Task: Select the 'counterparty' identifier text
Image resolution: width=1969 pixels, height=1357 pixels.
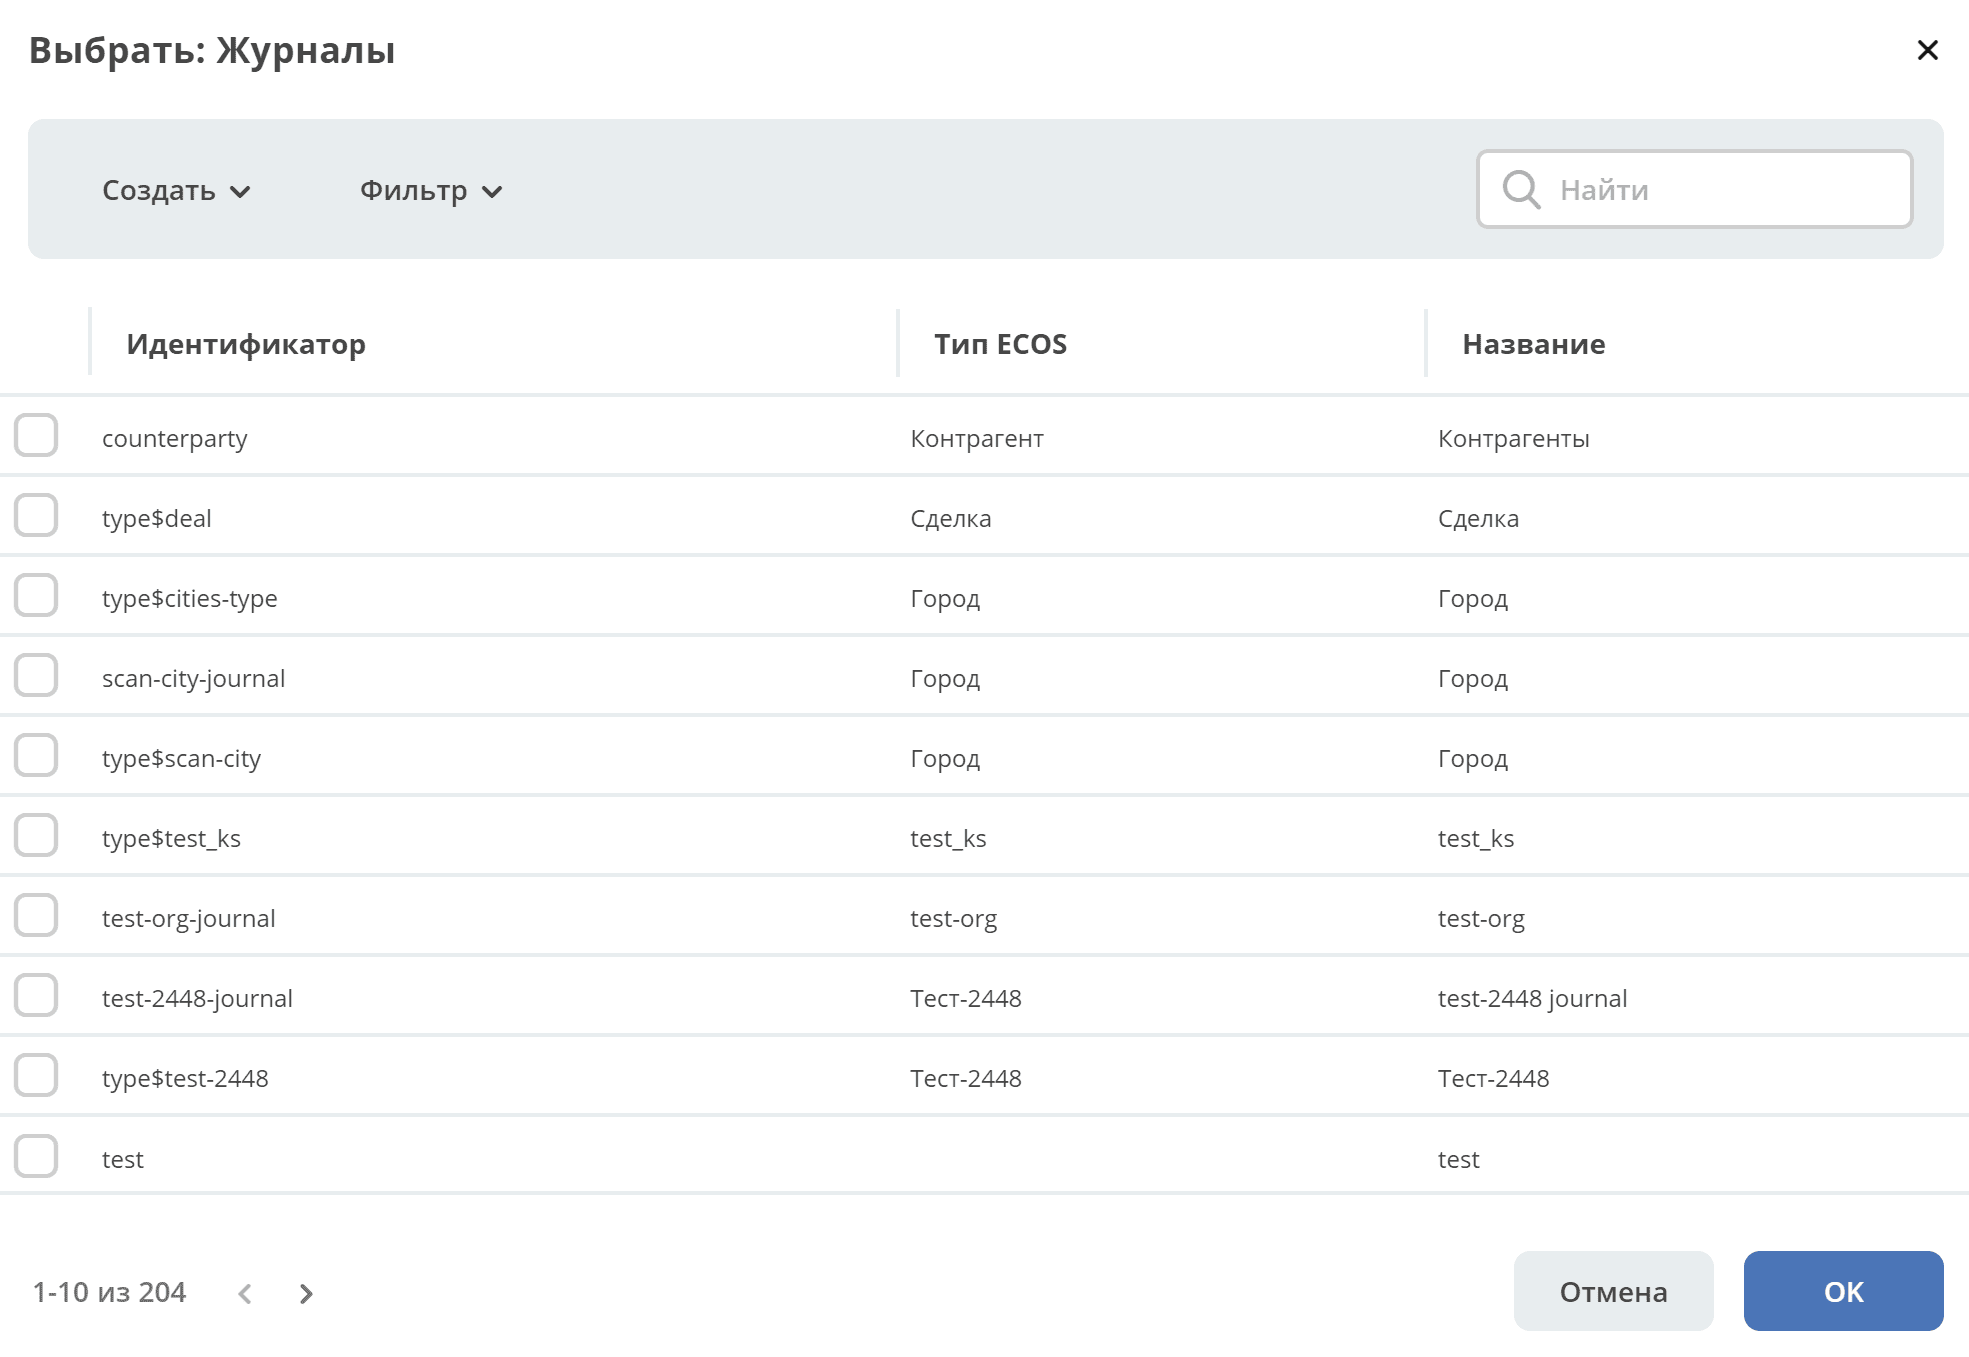Action: [175, 439]
